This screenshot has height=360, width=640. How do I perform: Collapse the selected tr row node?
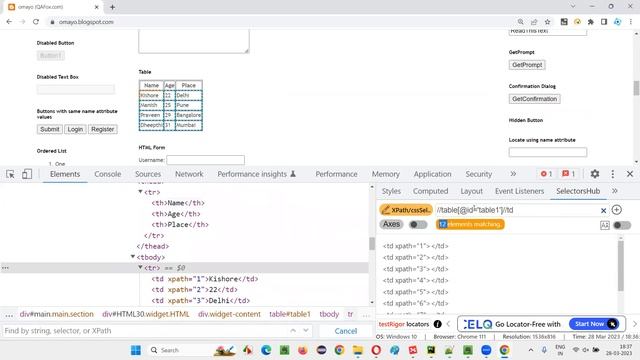(x=140, y=267)
